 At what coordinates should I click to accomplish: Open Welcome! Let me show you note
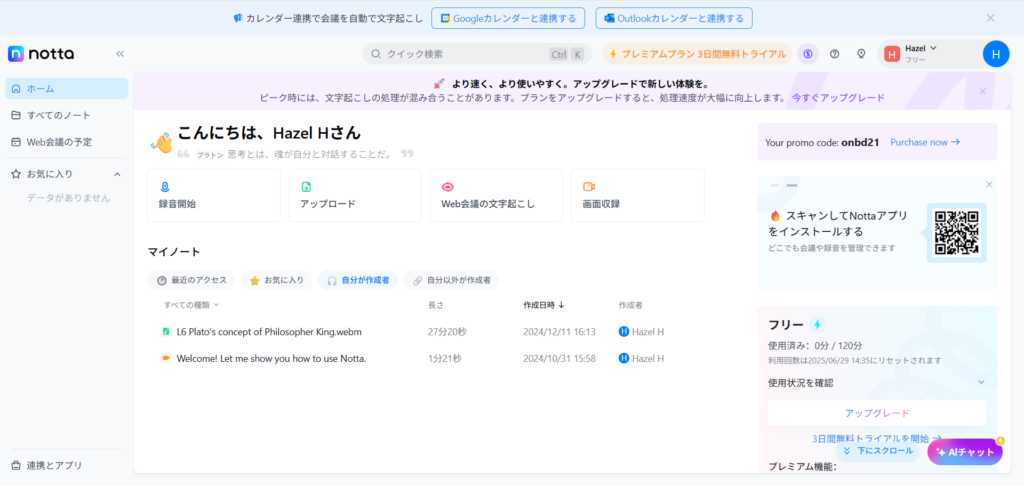coord(271,358)
